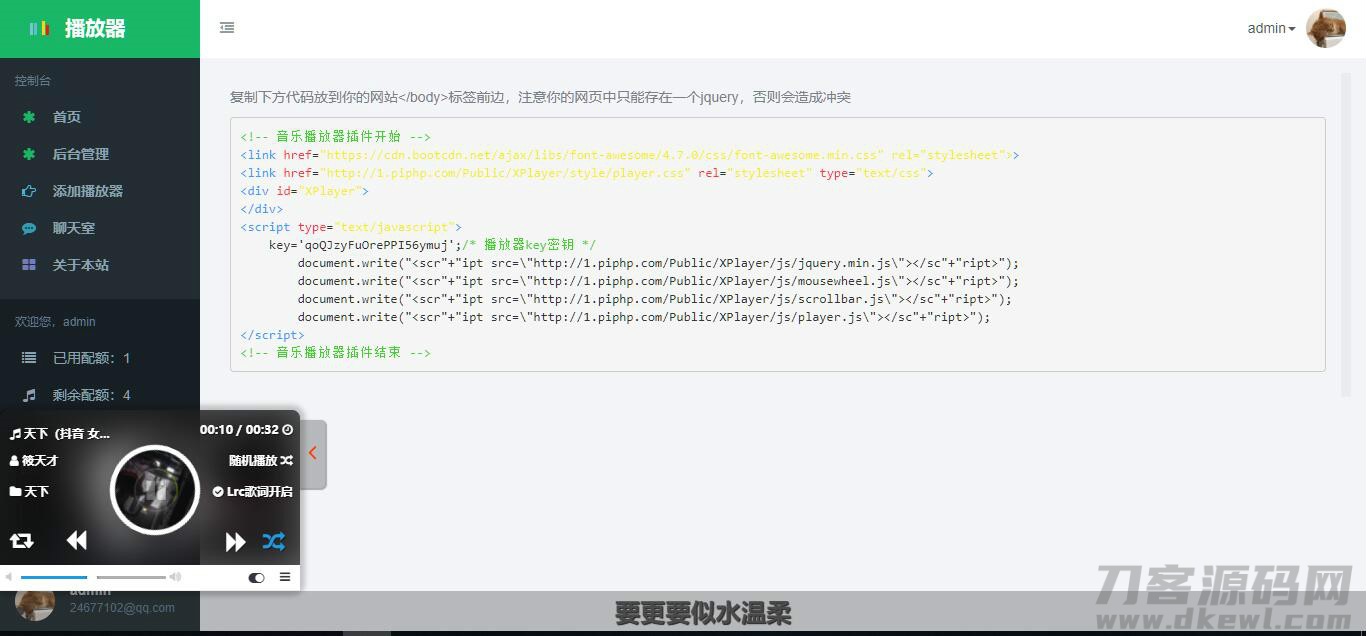Image resolution: width=1366 pixels, height=636 pixels.
Task: Enter the 聊天室 chat room
Action: click(x=74, y=228)
